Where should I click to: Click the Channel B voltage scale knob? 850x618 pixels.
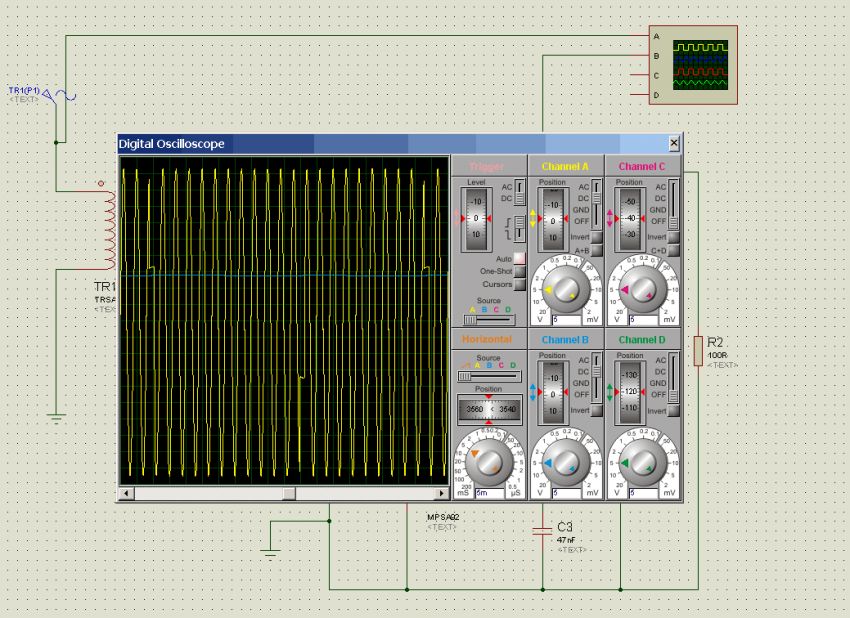coord(566,463)
